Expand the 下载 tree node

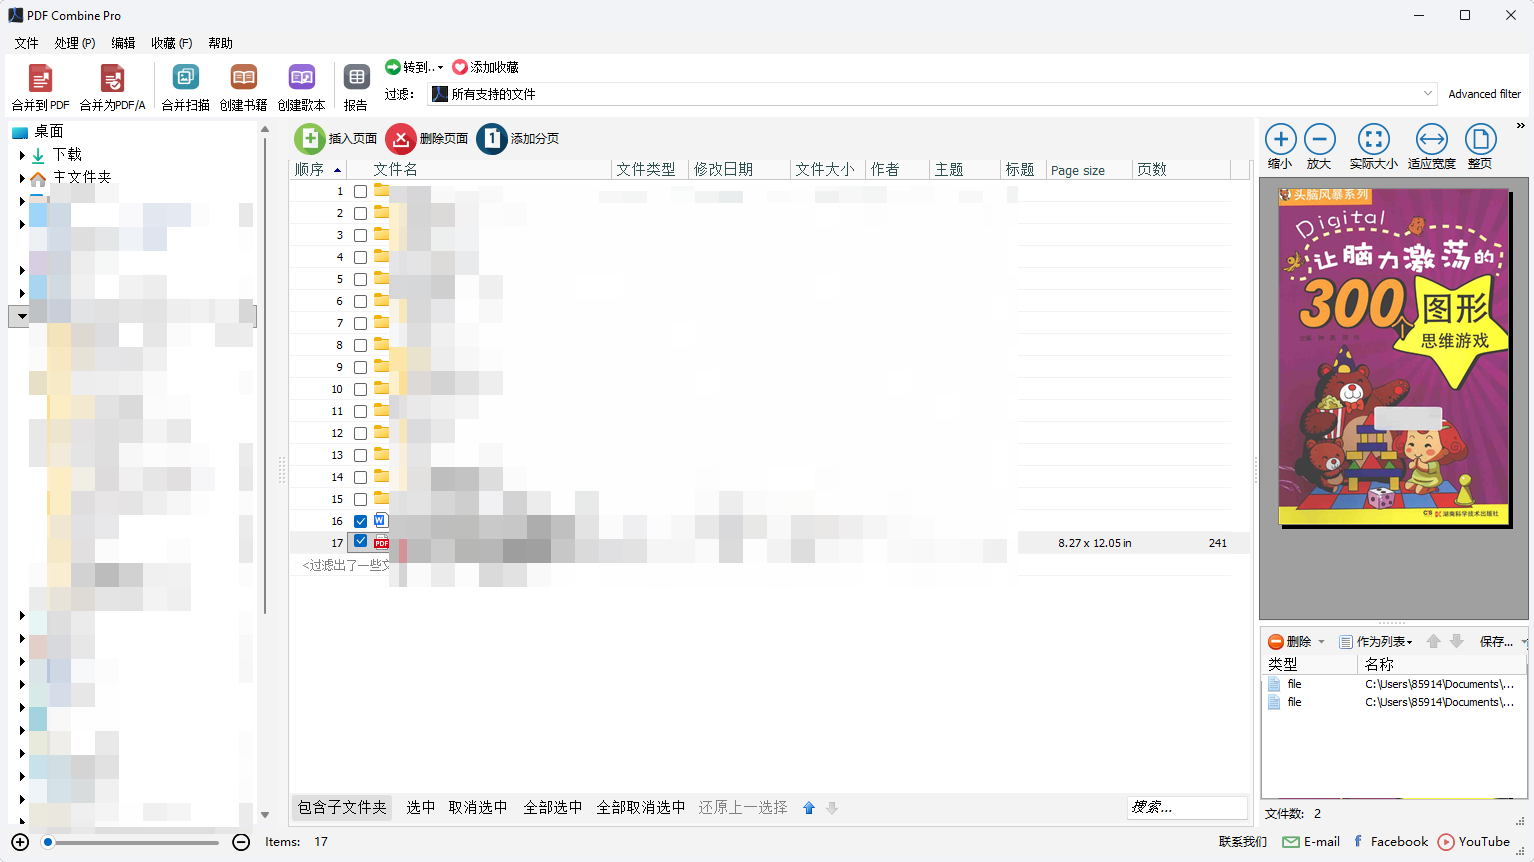click(22, 155)
